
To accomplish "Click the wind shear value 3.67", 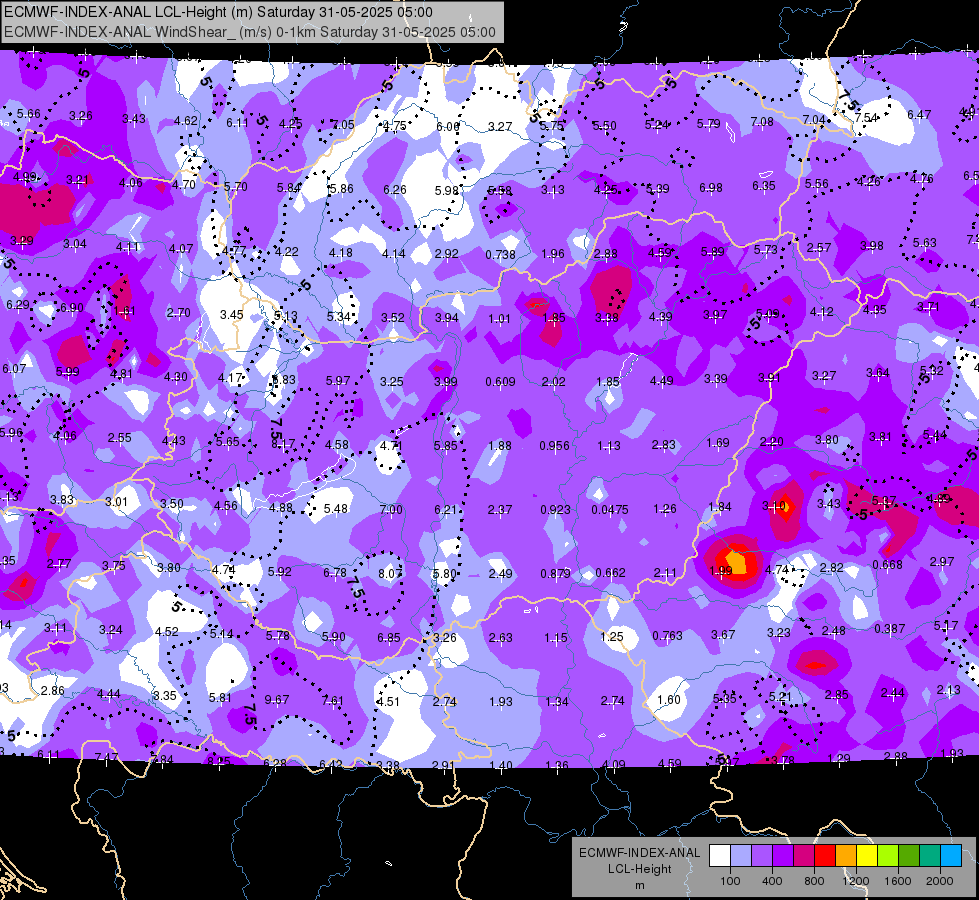I will pos(723,635).
